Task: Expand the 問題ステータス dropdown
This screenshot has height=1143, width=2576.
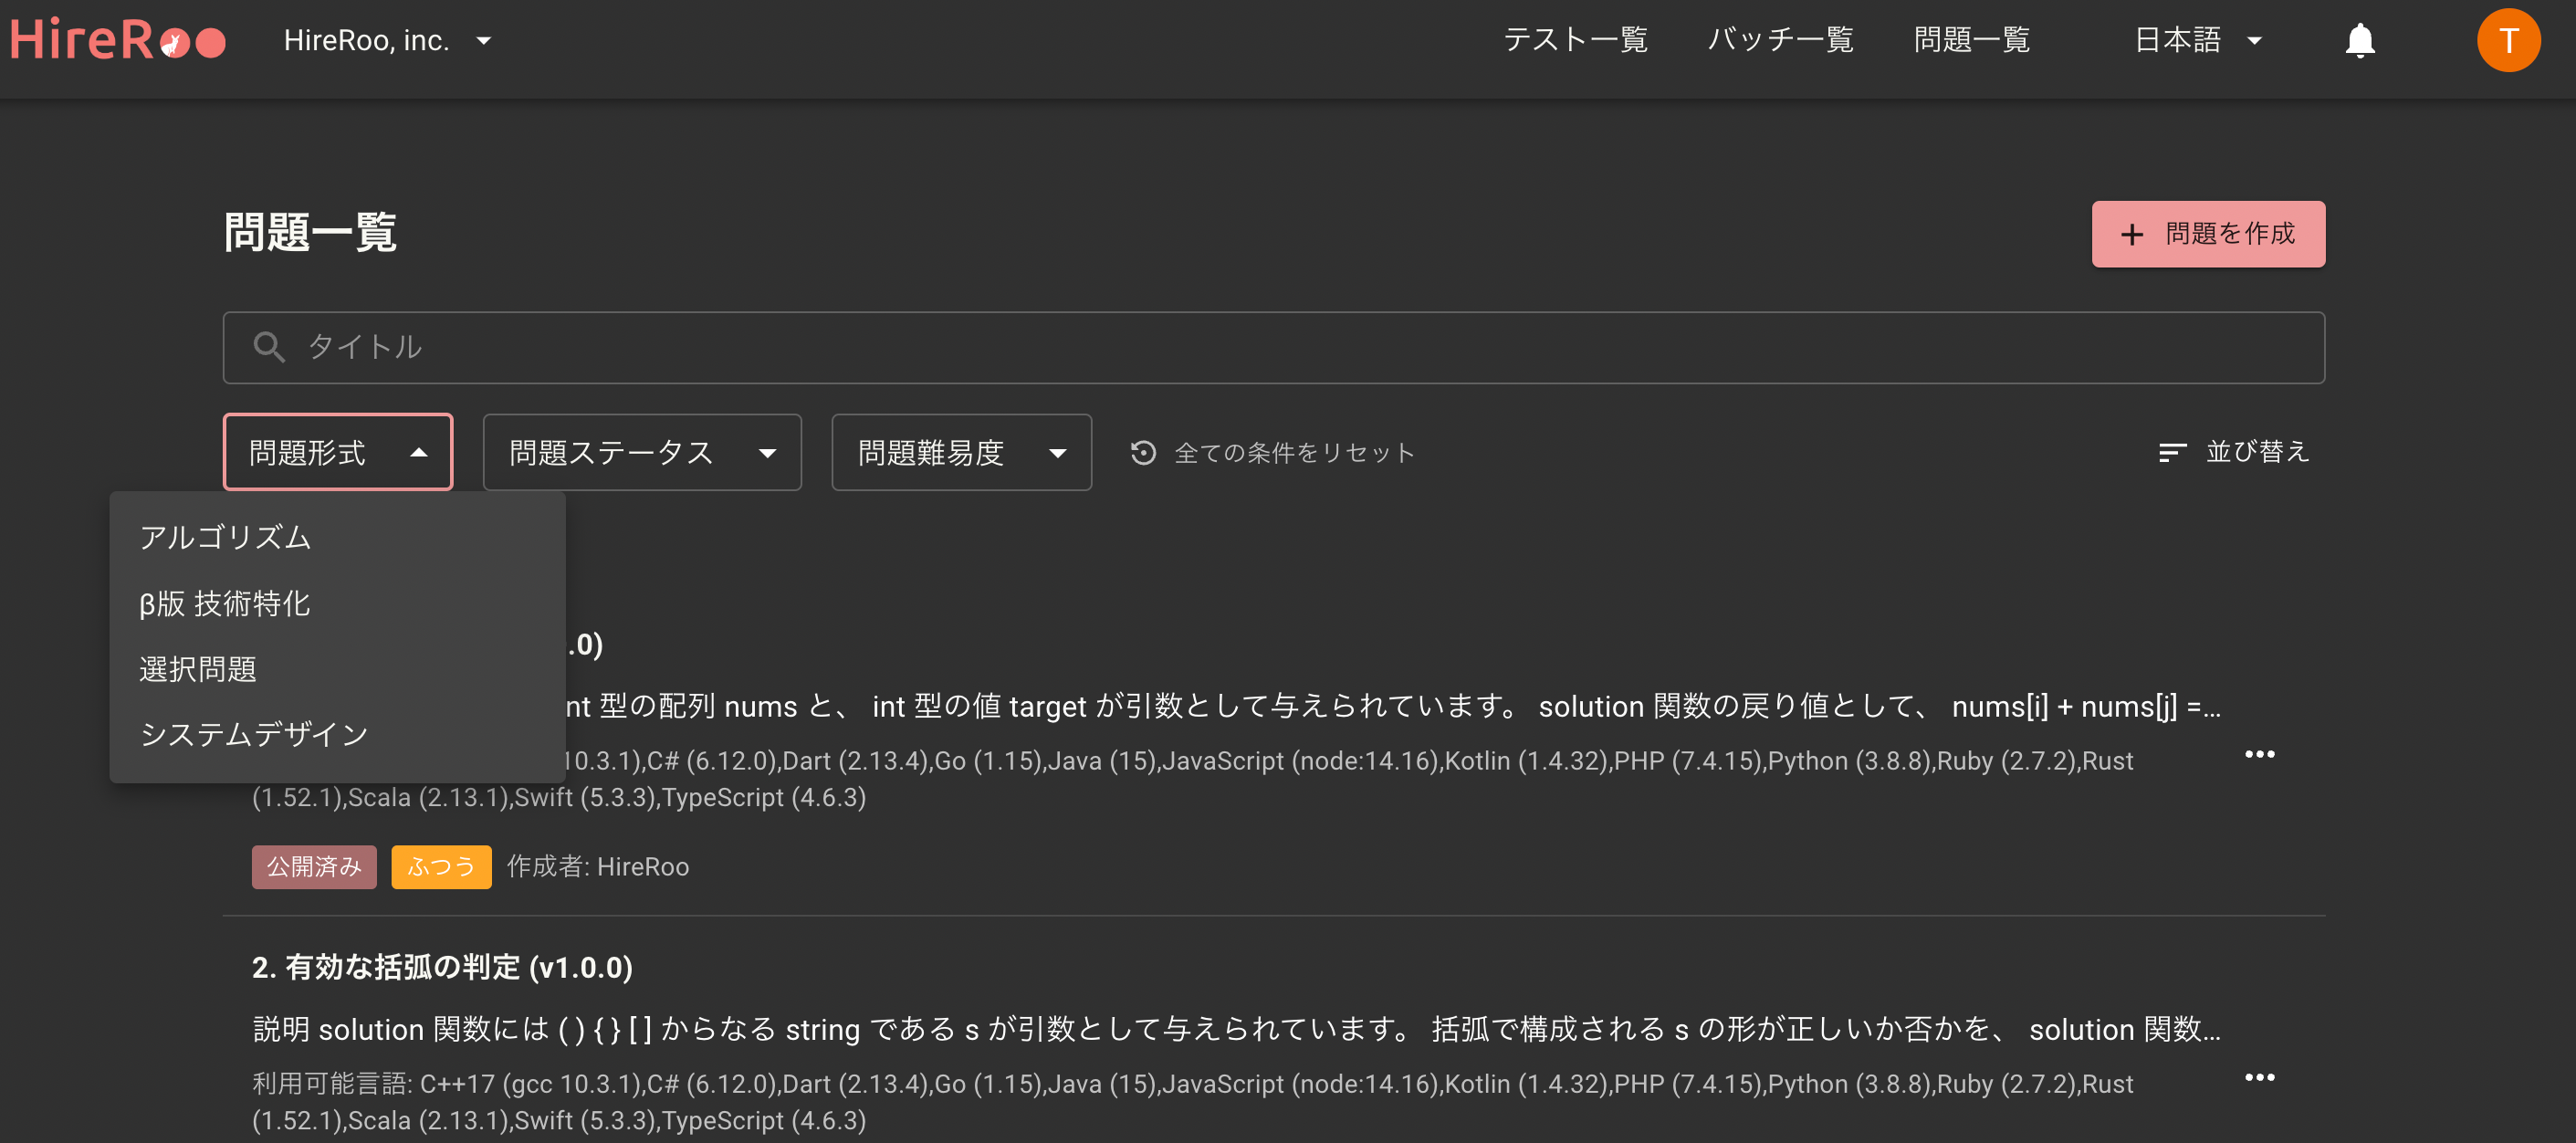Action: (x=642, y=453)
